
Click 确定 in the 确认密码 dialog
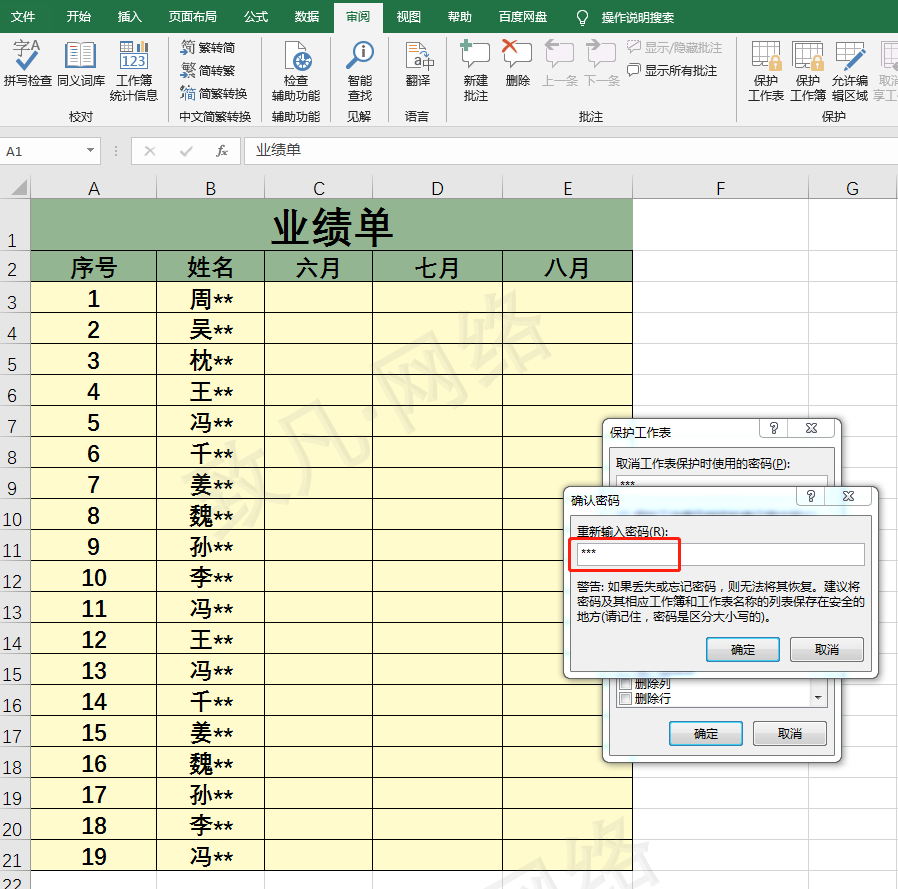(743, 650)
